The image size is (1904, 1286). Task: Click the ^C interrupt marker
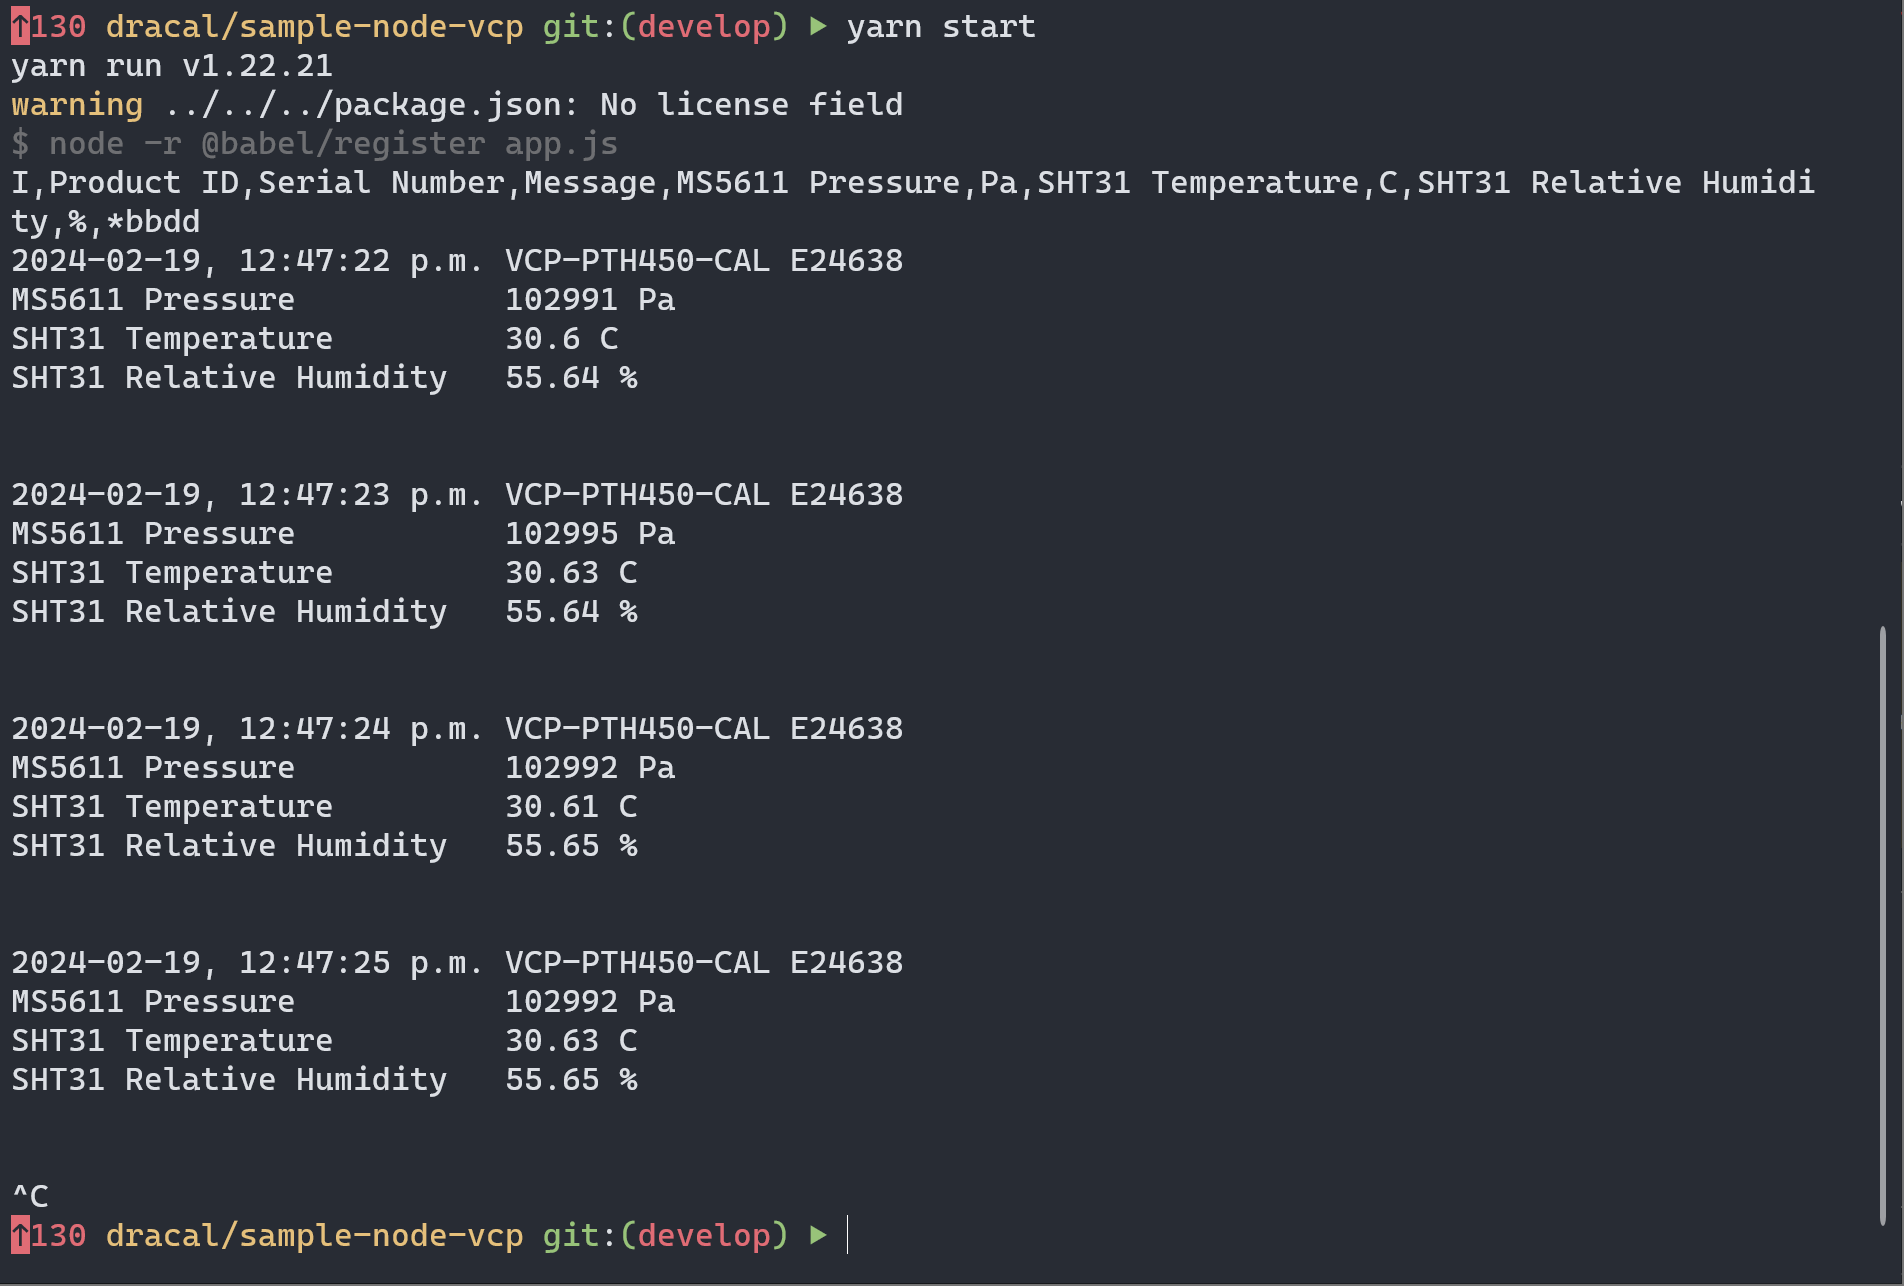point(30,1196)
